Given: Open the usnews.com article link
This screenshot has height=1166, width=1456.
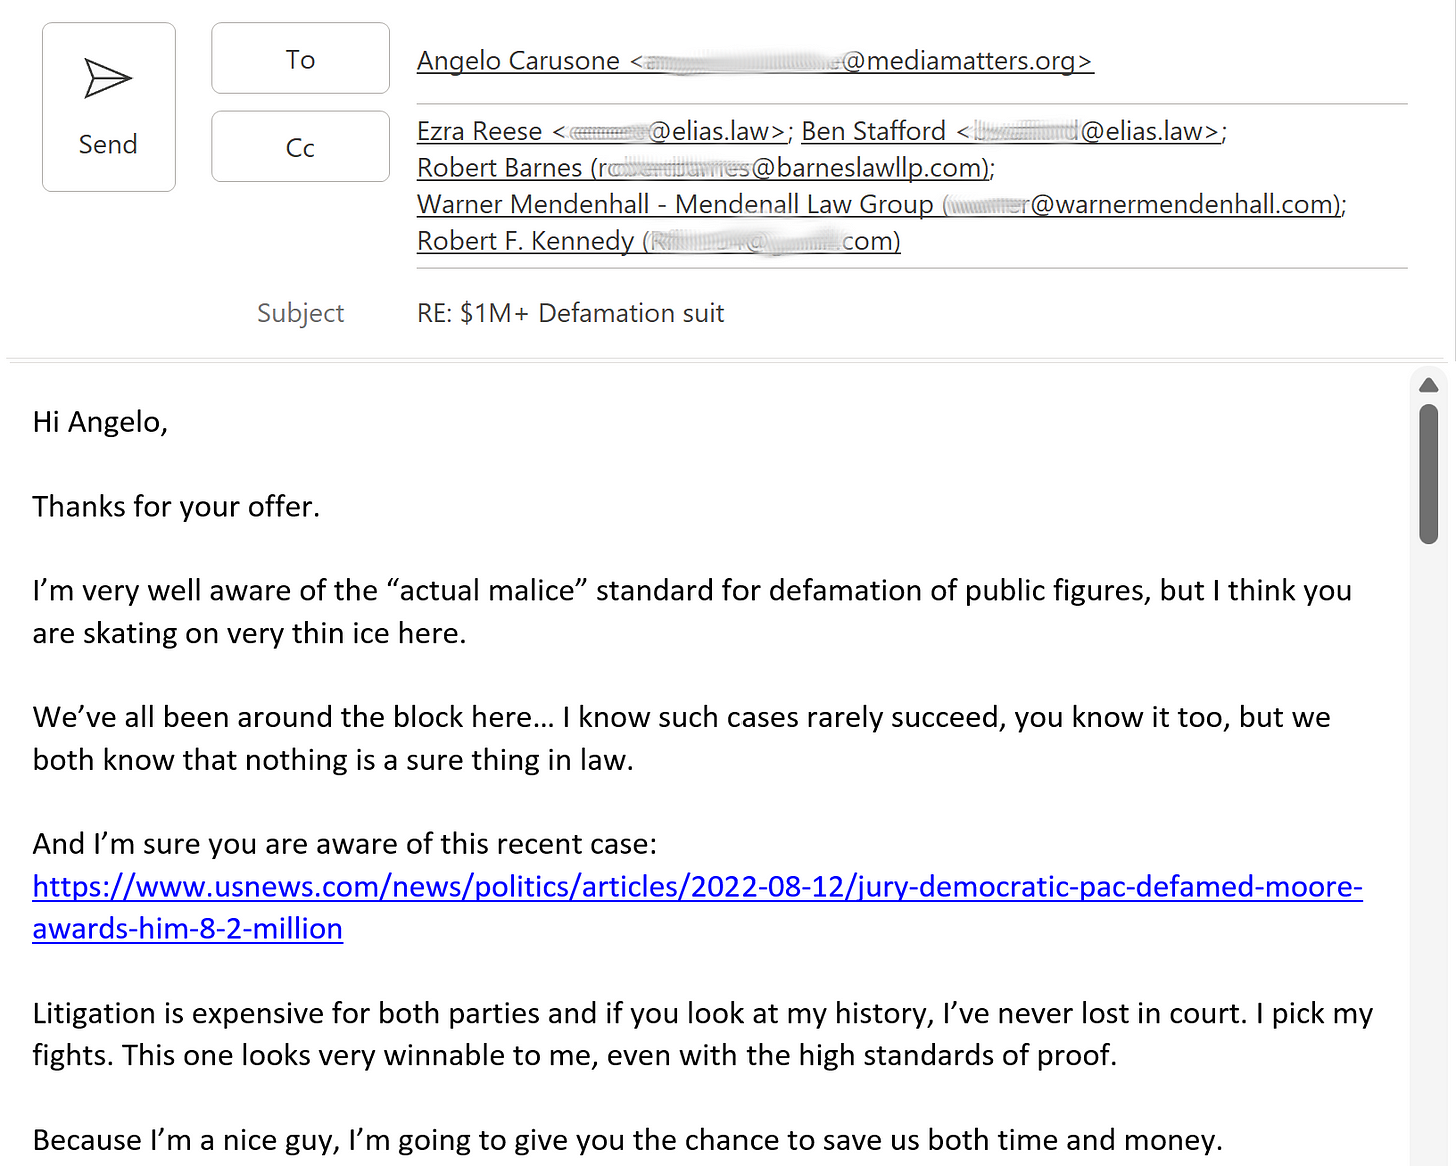Looking at the screenshot, I should [696, 887].
